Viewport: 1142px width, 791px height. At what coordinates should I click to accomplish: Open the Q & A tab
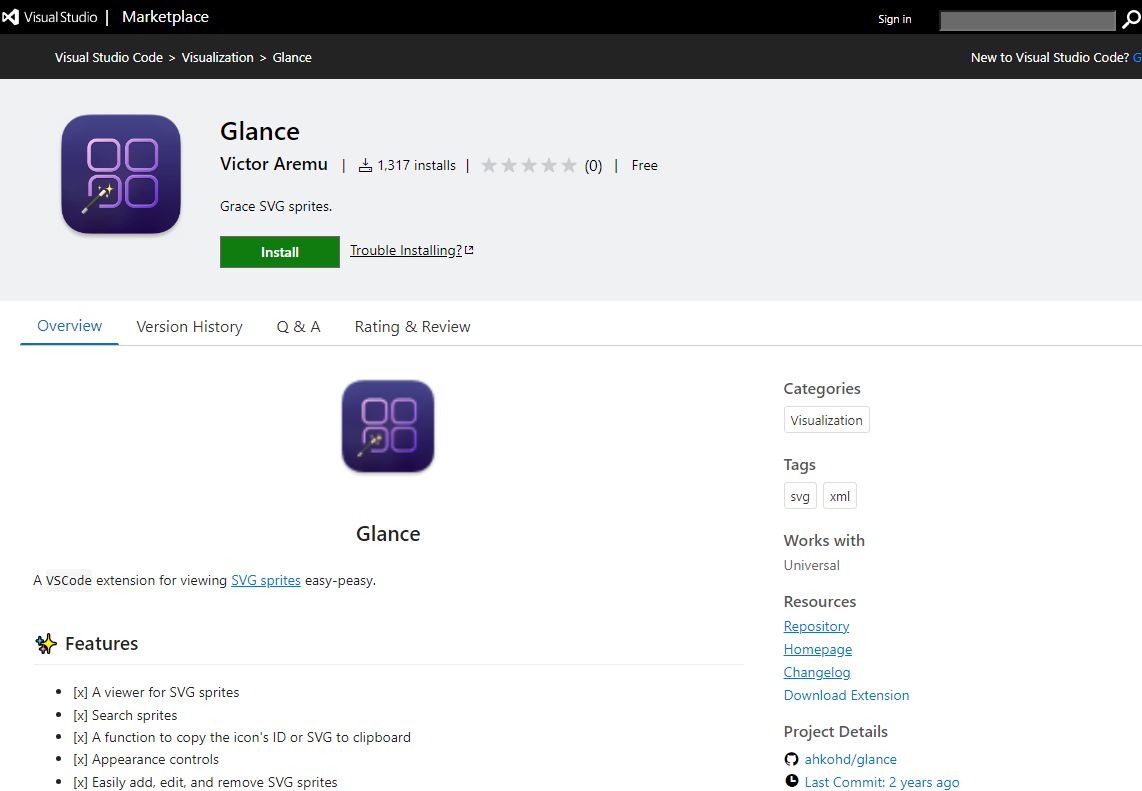point(299,326)
